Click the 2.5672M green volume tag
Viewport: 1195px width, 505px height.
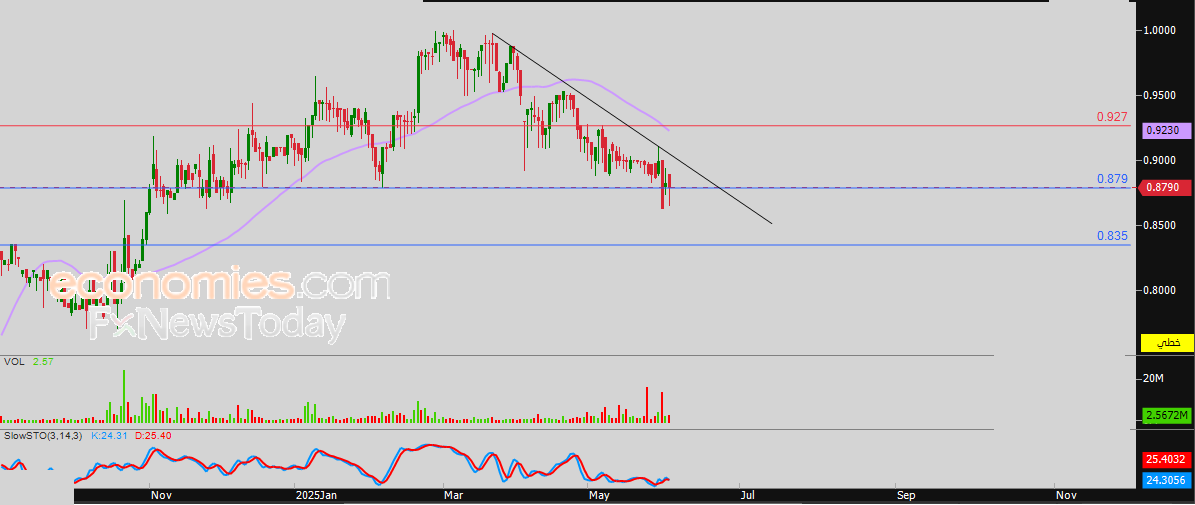(x=1167, y=416)
